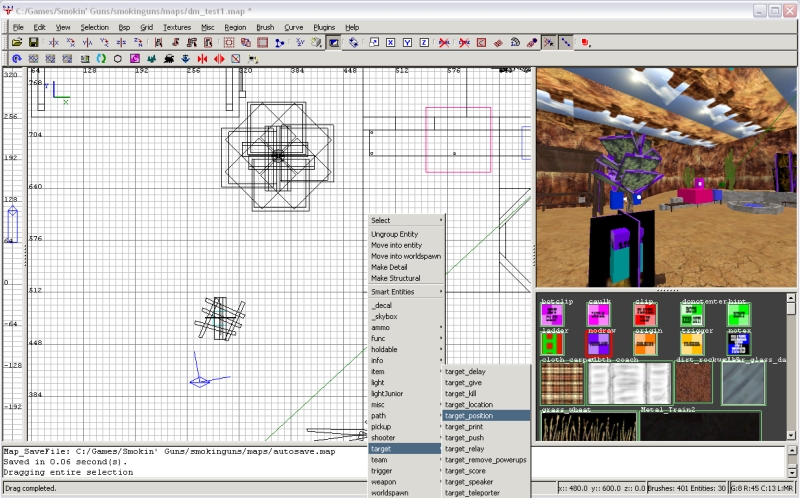
Task: Choose target_push from the submenu
Action: click(x=486, y=438)
